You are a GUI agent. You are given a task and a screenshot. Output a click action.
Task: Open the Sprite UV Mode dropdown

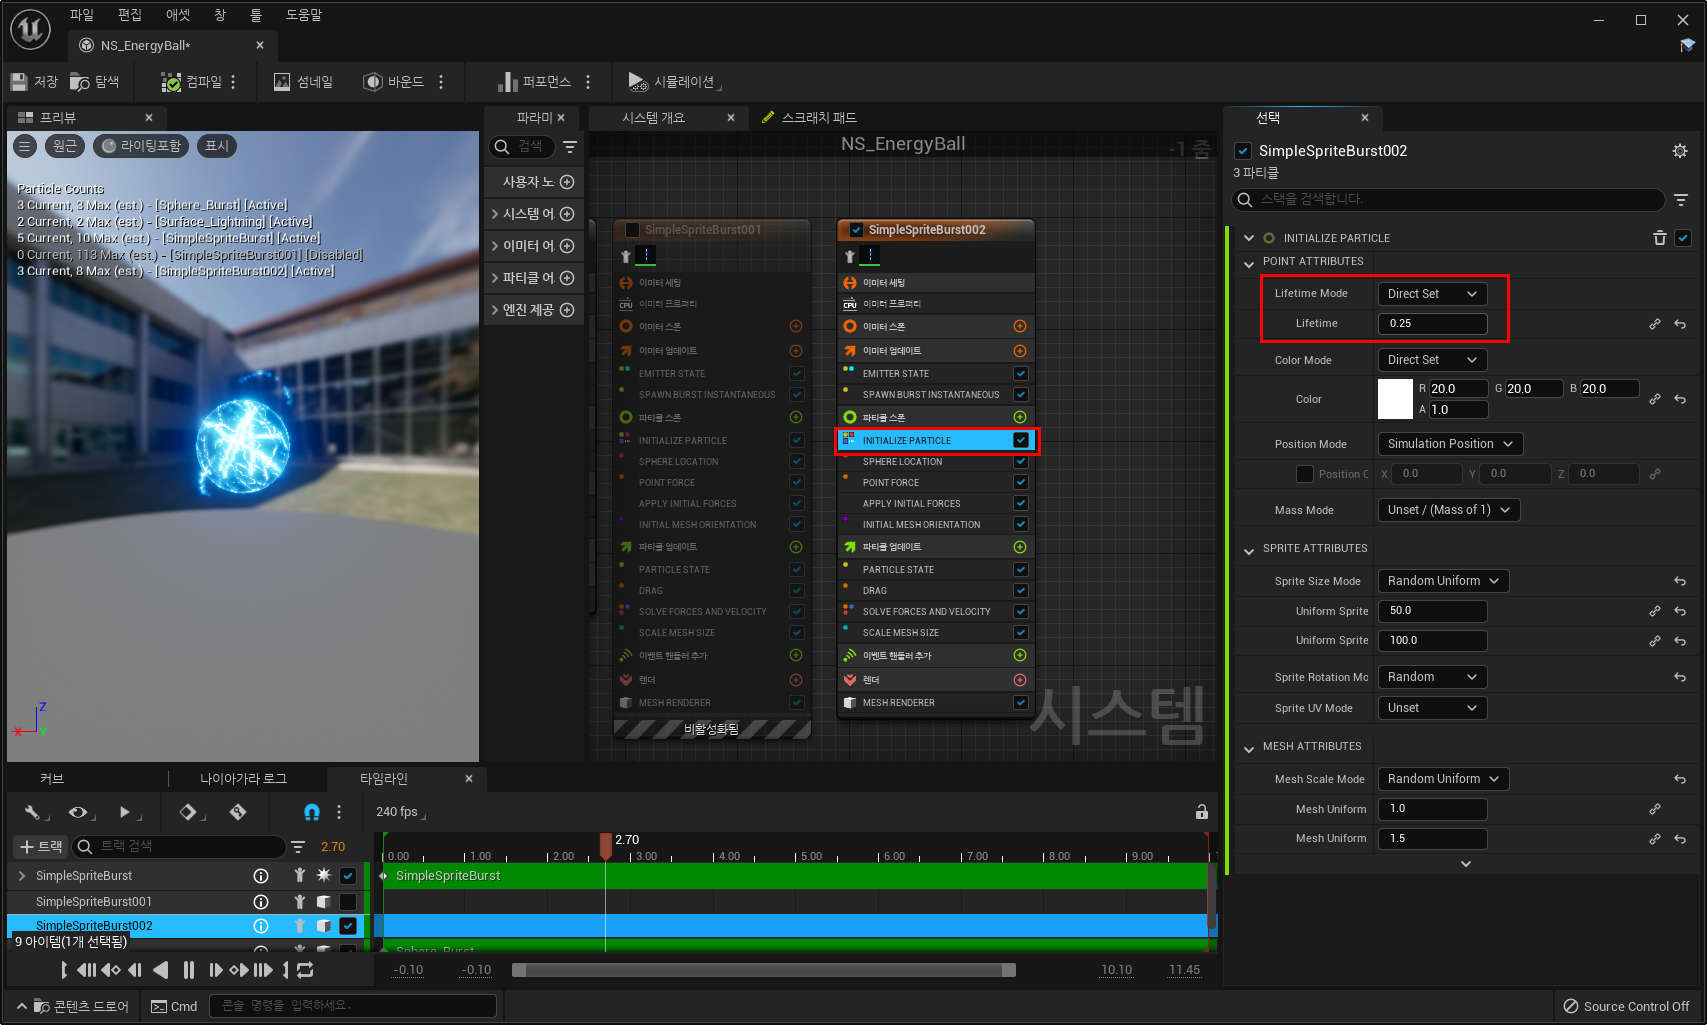click(1432, 708)
